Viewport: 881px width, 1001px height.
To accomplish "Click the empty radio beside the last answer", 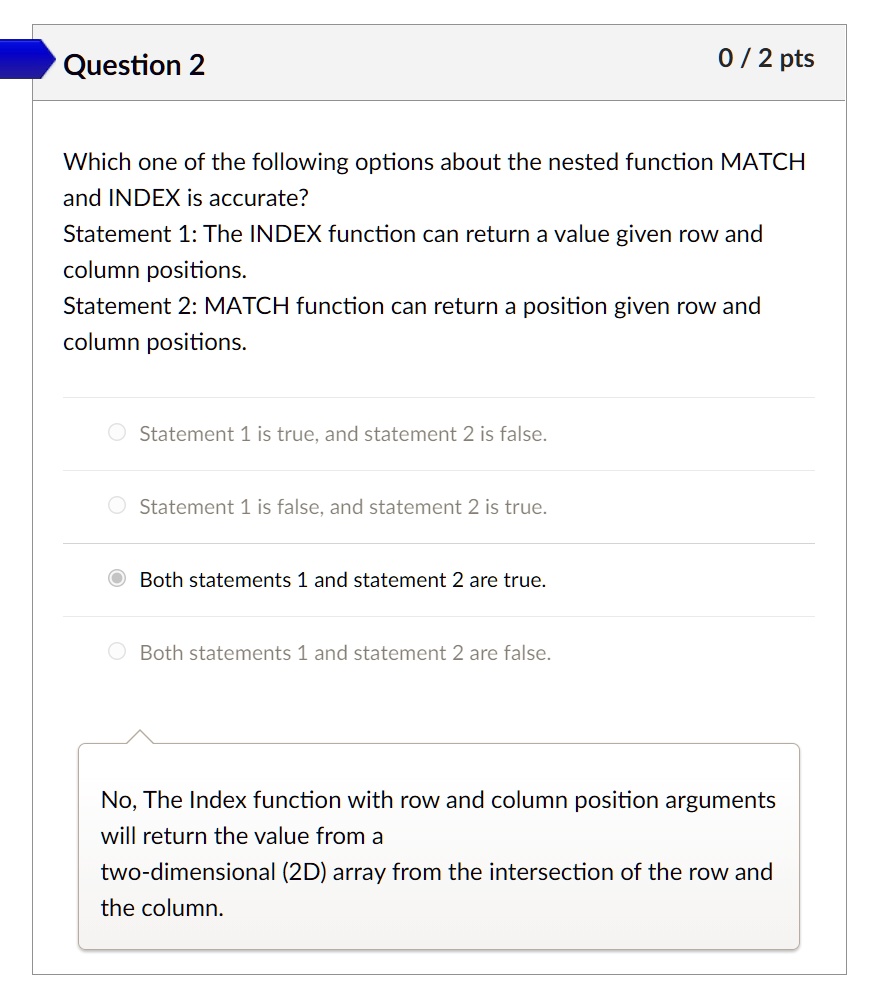I will (x=116, y=652).
